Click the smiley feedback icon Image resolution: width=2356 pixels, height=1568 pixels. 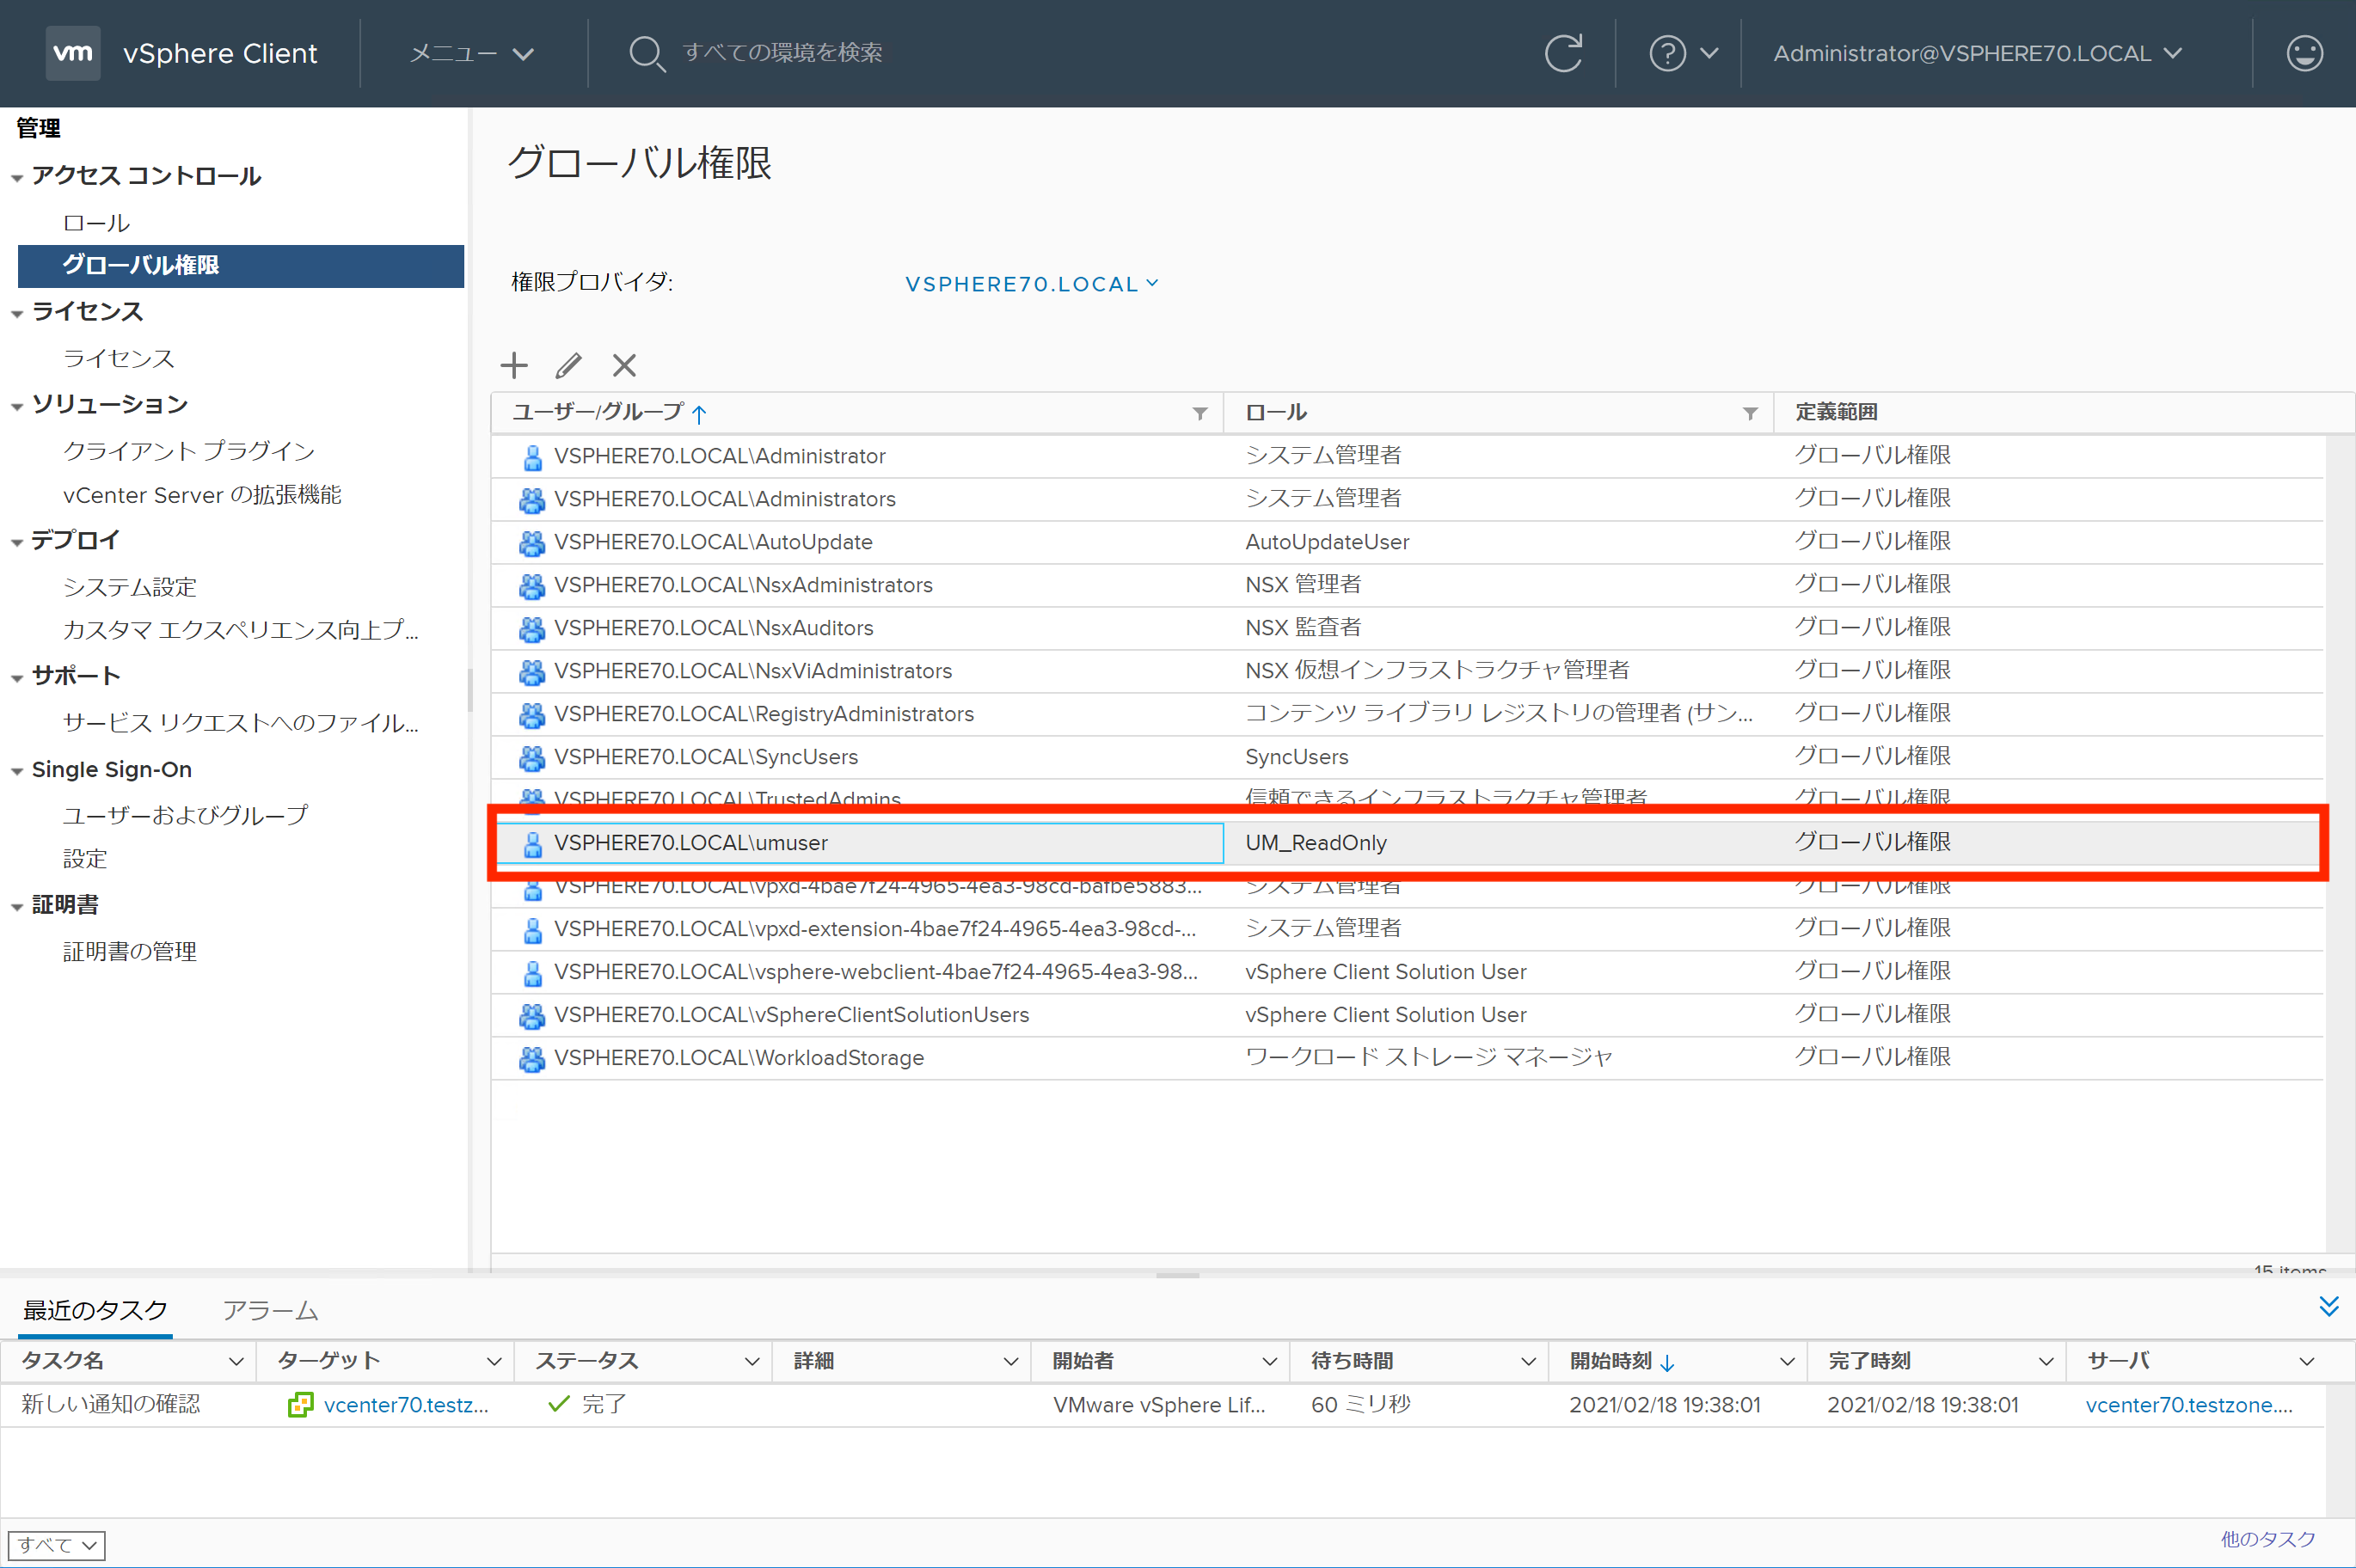coord(2304,53)
